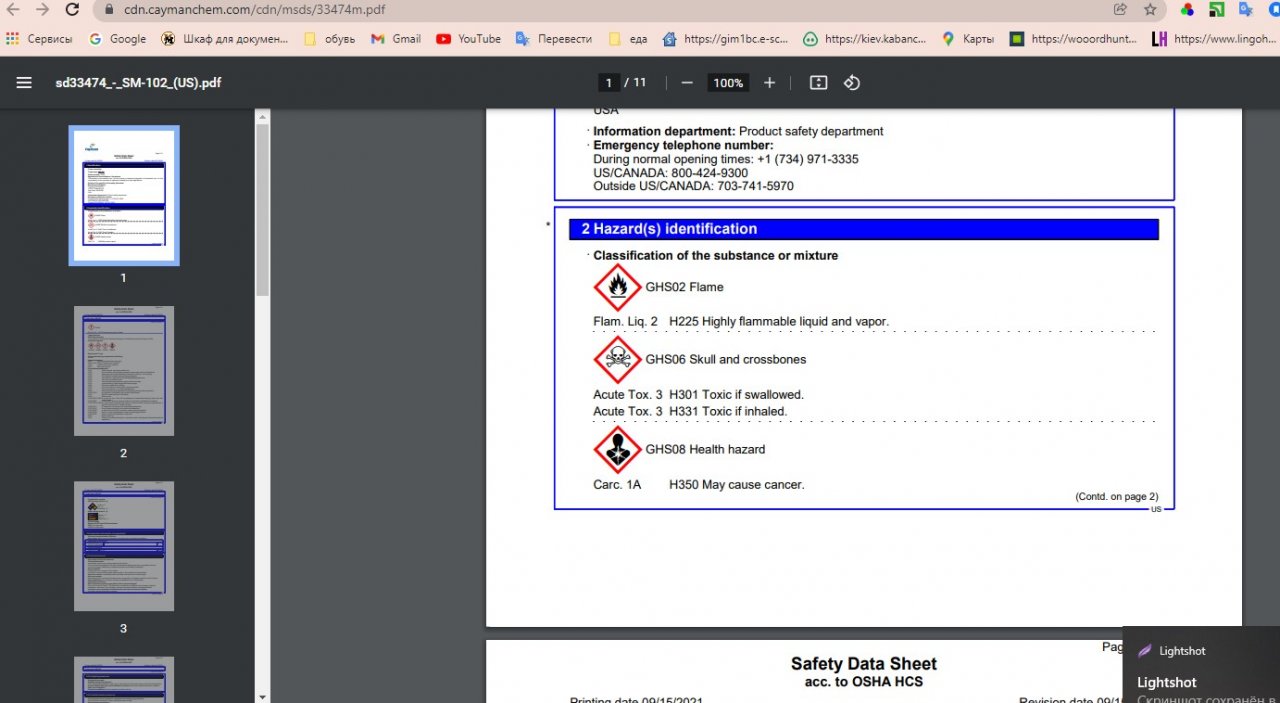Screen dimensions: 1280x703
Task: Go forward in browser history
Action: tap(42, 10)
